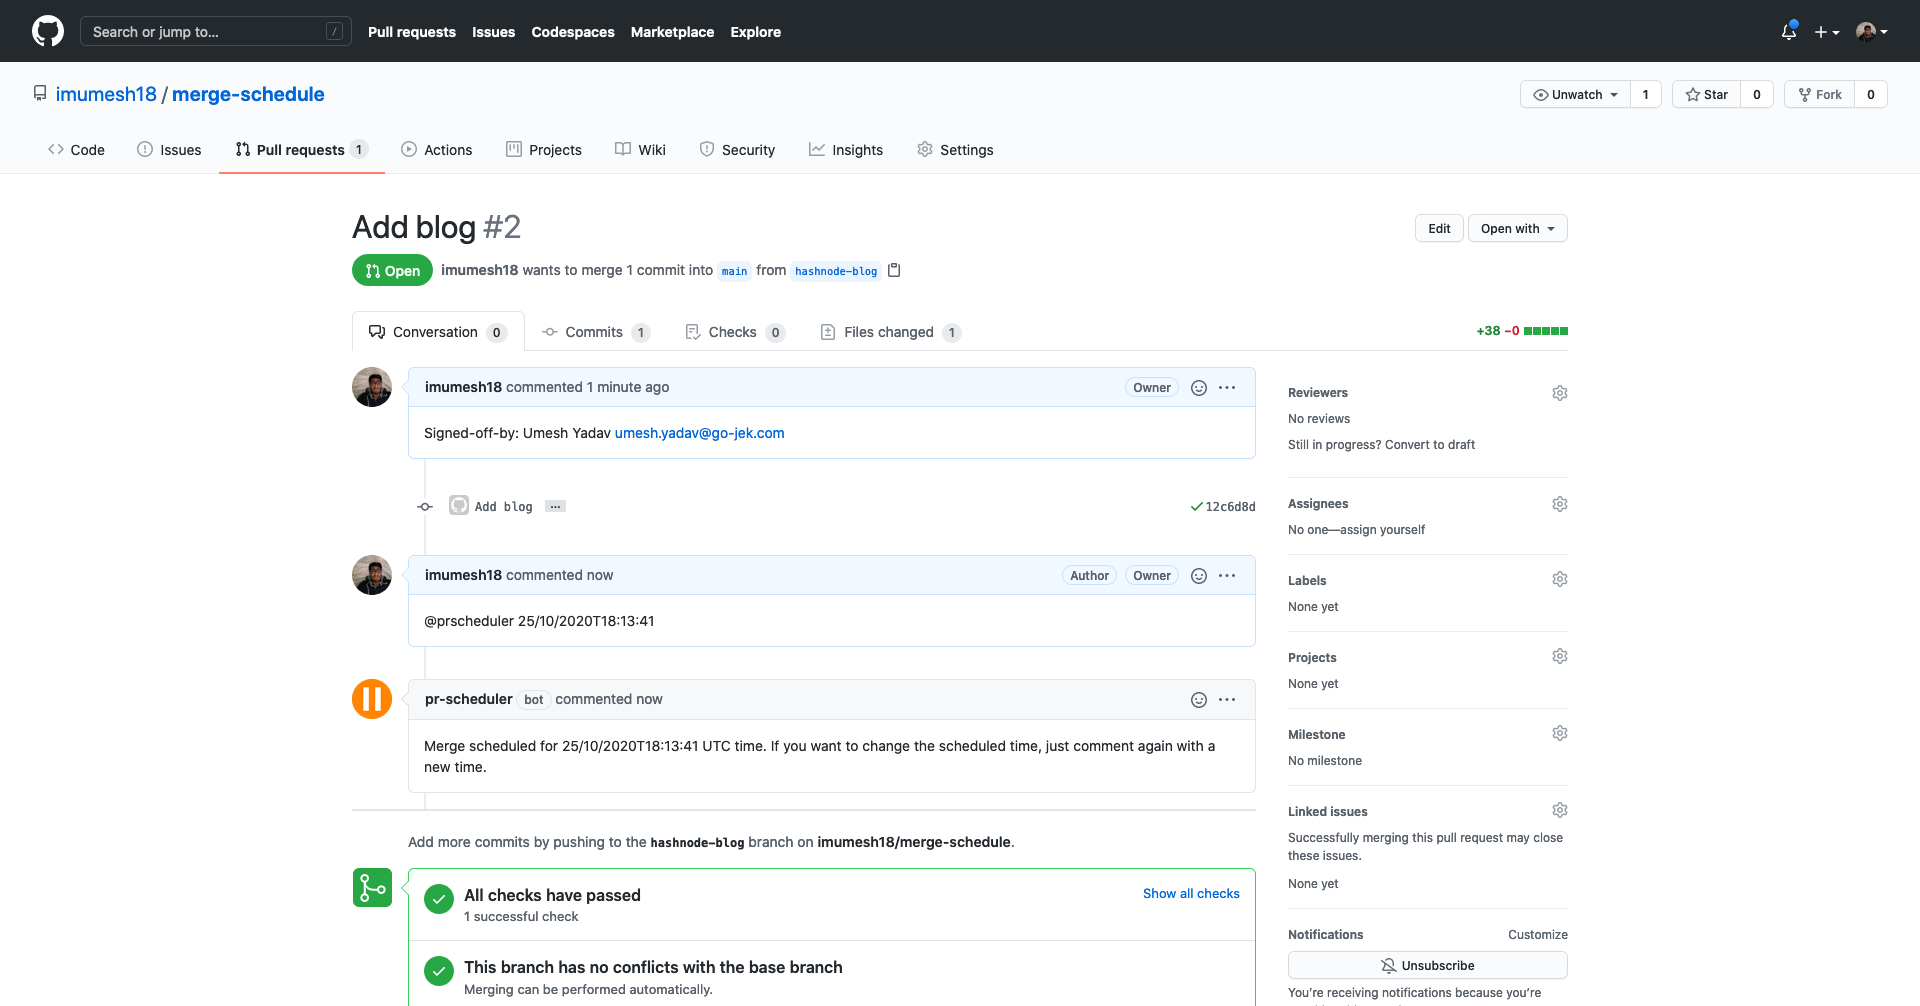This screenshot has width=1920, height=1006.
Task: Unsubscribe from pull request notifications
Action: [x=1427, y=965]
